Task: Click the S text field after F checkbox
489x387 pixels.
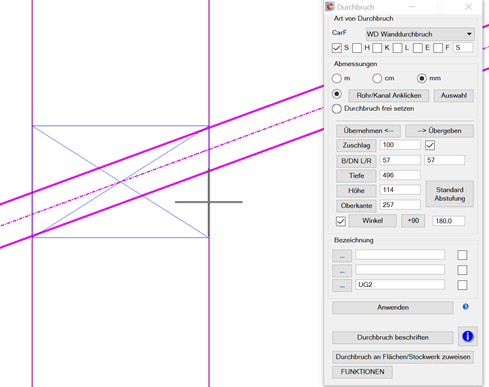Action: [463, 48]
